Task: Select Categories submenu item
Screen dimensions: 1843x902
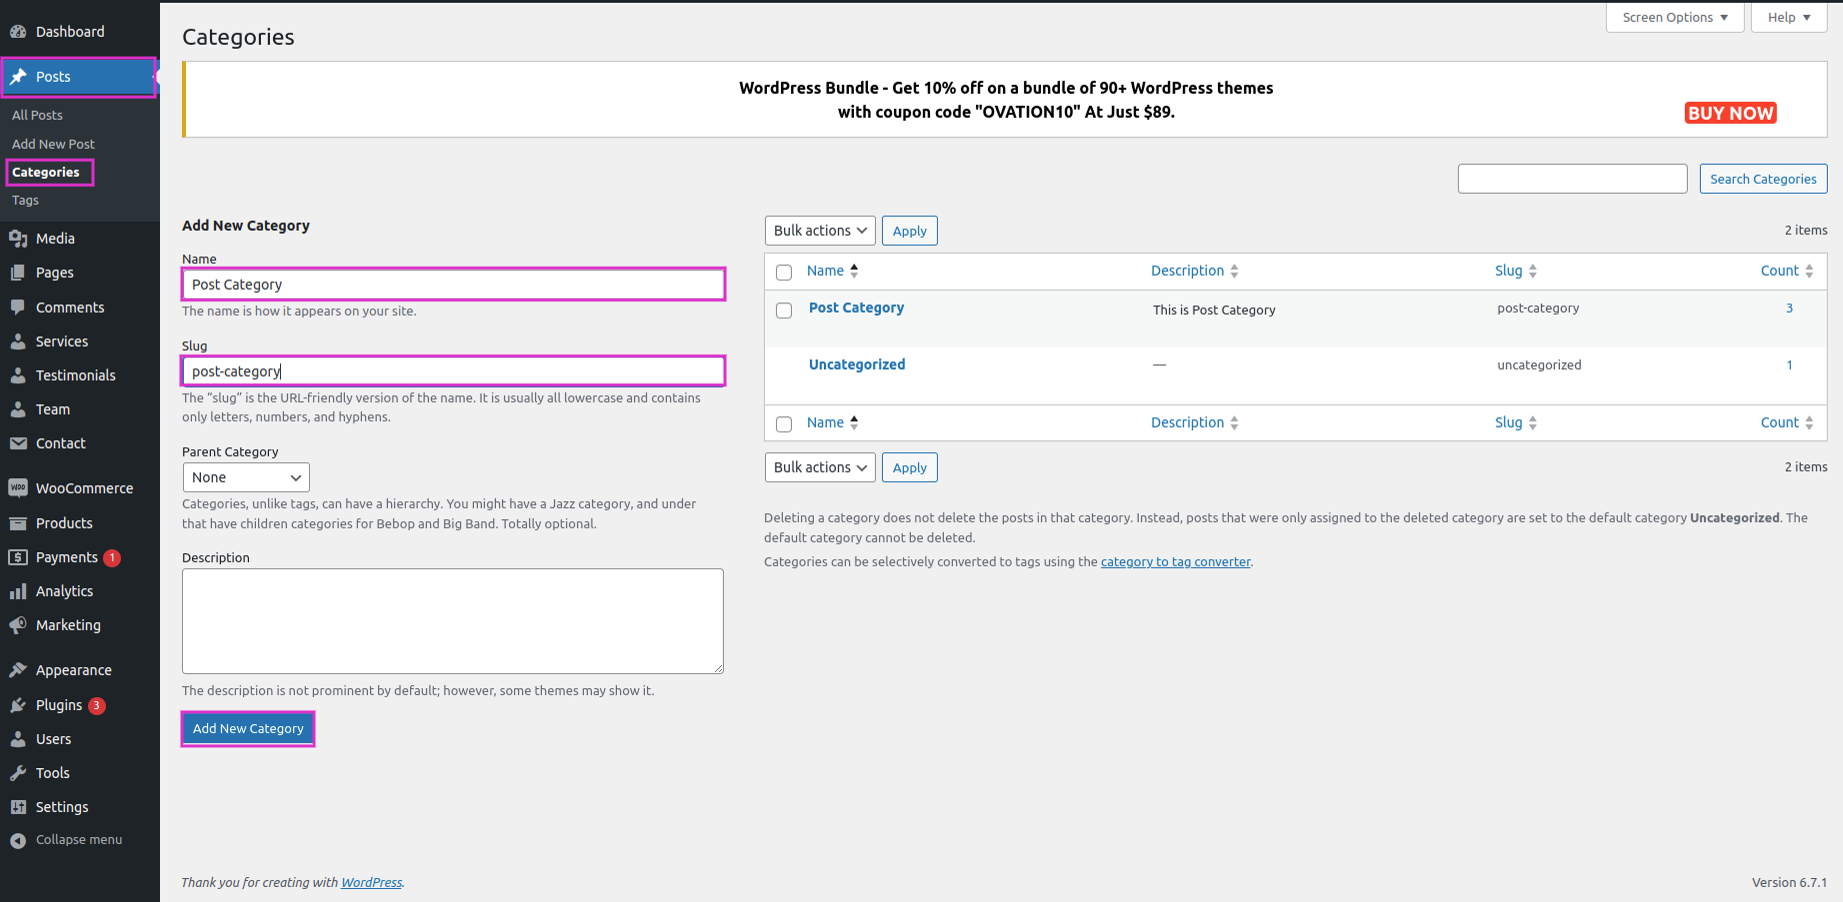Action: click(46, 172)
